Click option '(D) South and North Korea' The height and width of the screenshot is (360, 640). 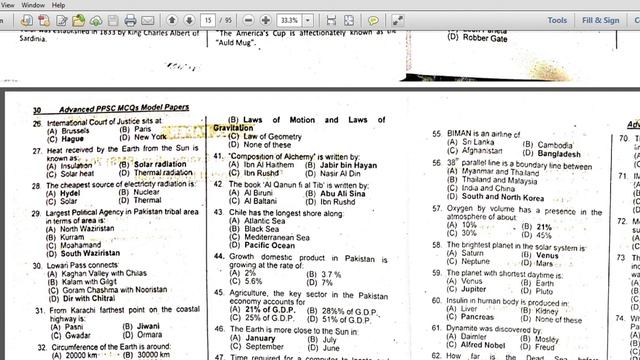coord(496,197)
